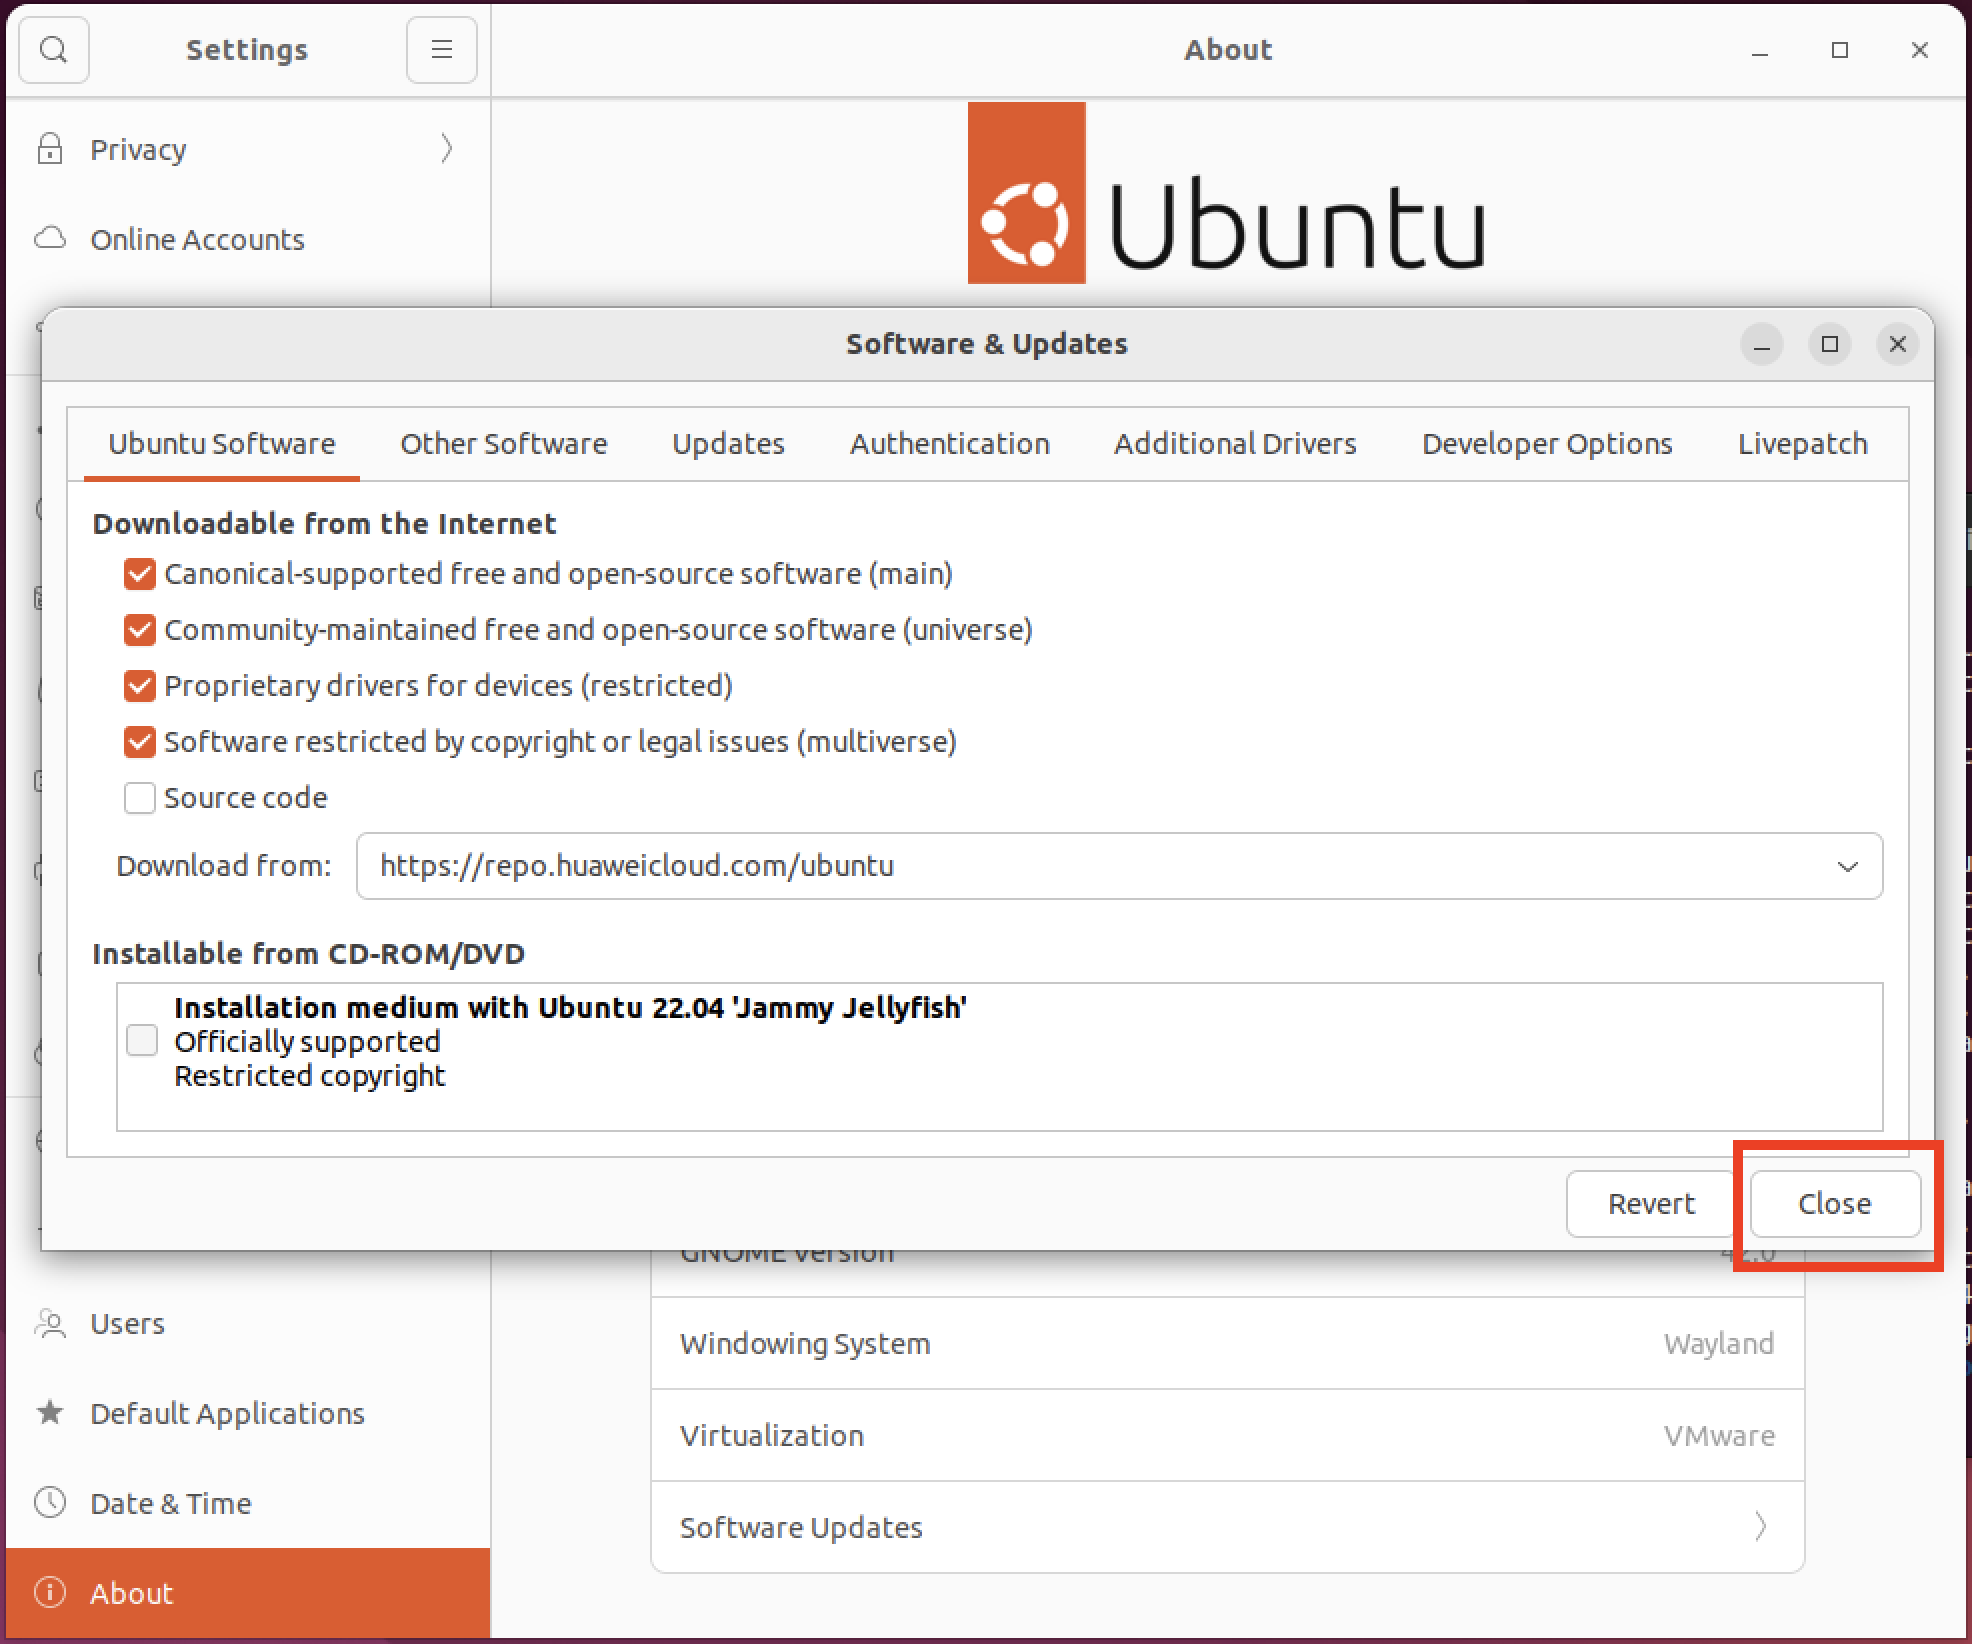Switch to the Other Software tab
Image resolution: width=1972 pixels, height=1644 pixels.
(503, 443)
